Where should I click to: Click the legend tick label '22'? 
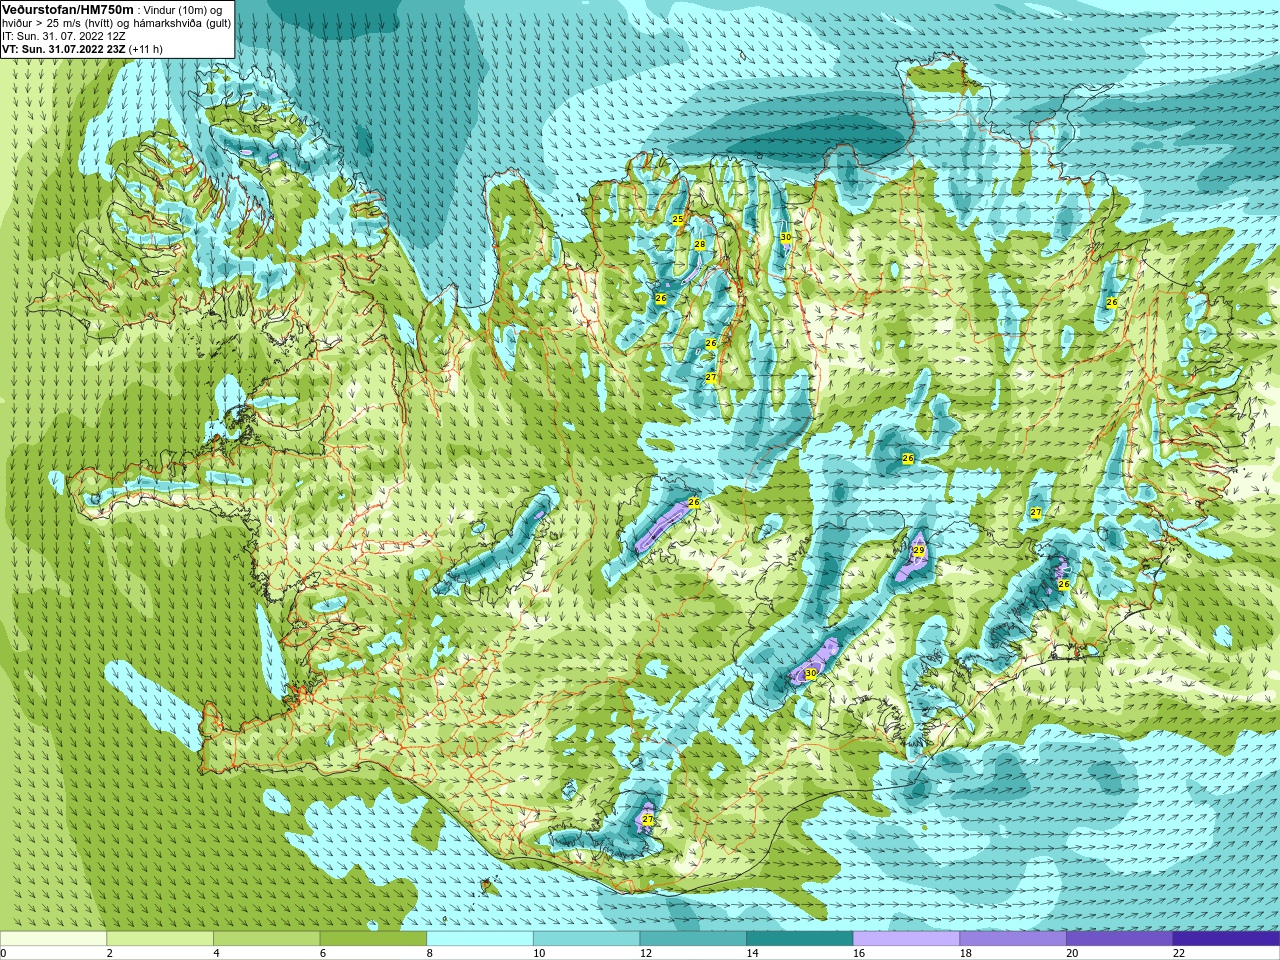tap(1179, 953)
